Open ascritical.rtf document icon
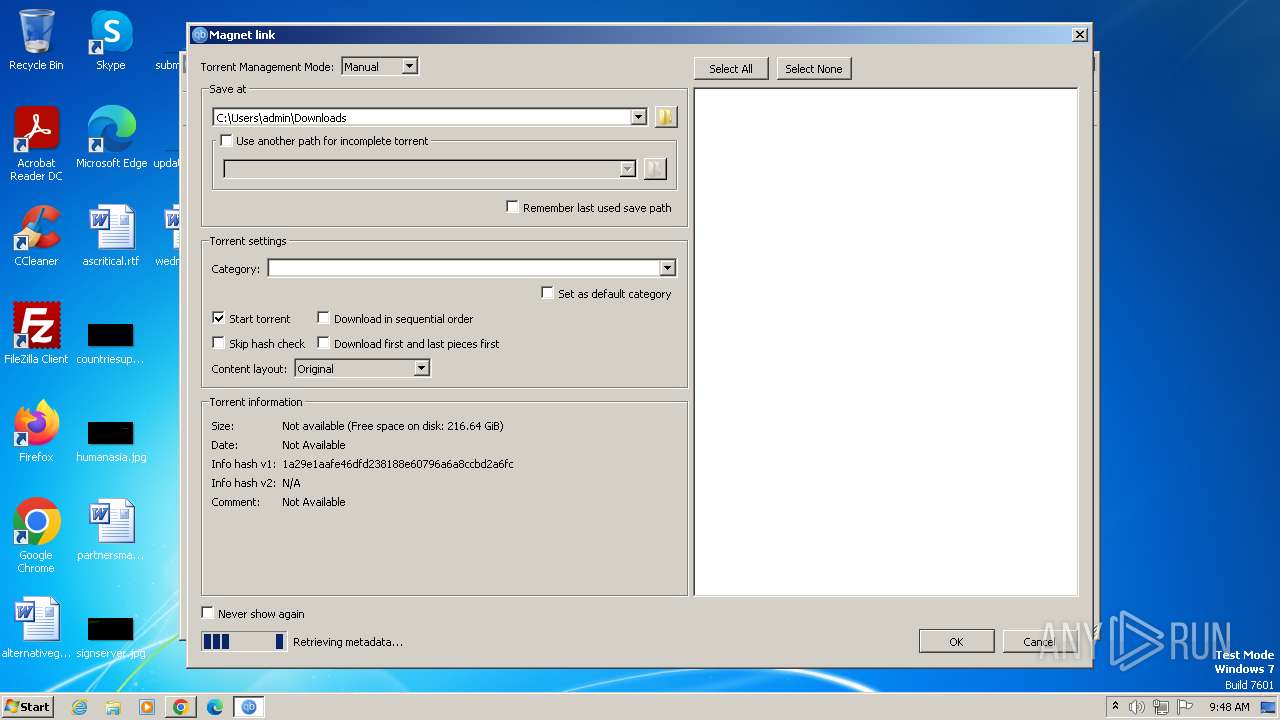Image resolution: width=1280 pixels, height=720 pixels. point(110,236)
